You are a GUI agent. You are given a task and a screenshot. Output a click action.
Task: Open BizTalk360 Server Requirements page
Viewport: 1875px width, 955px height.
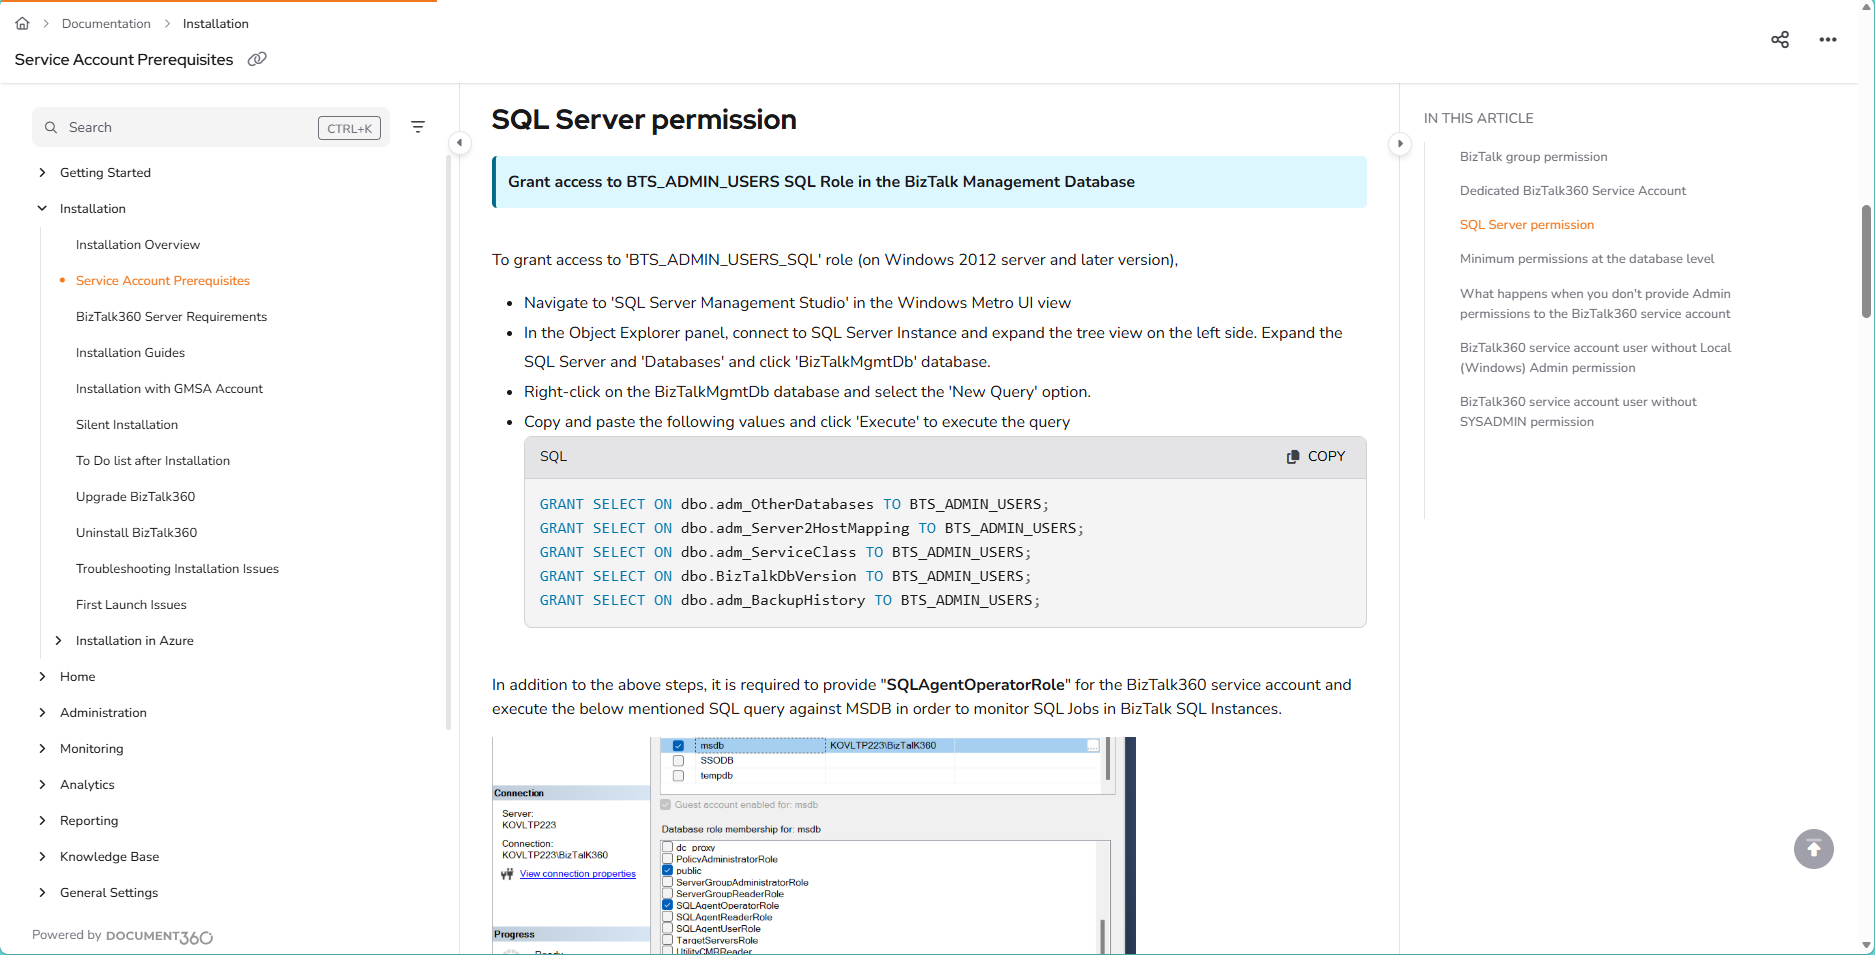tap(171, 317)
